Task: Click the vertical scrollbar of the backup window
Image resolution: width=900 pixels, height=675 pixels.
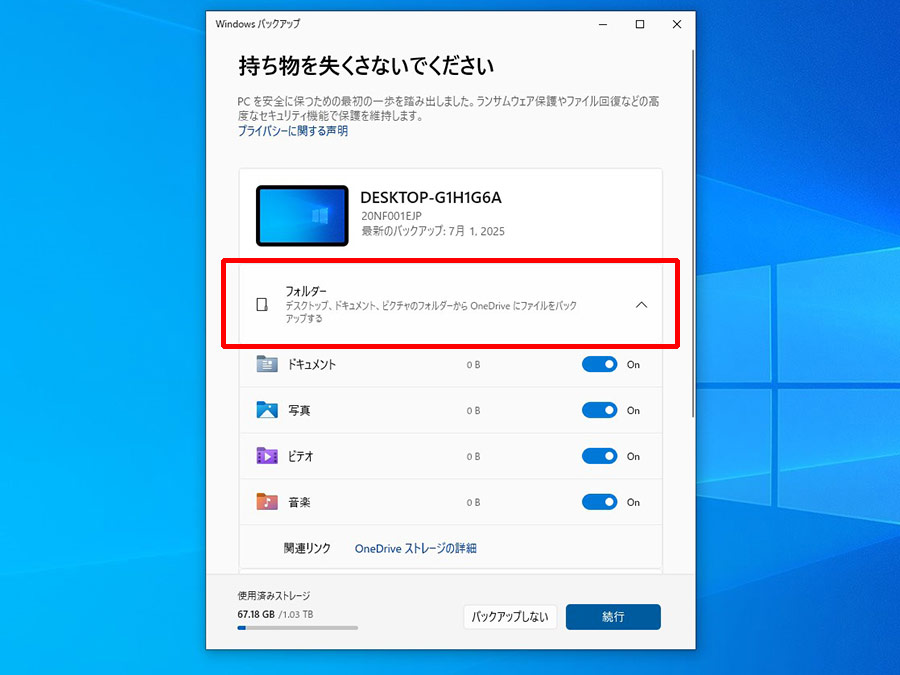Action: [693, 234]
